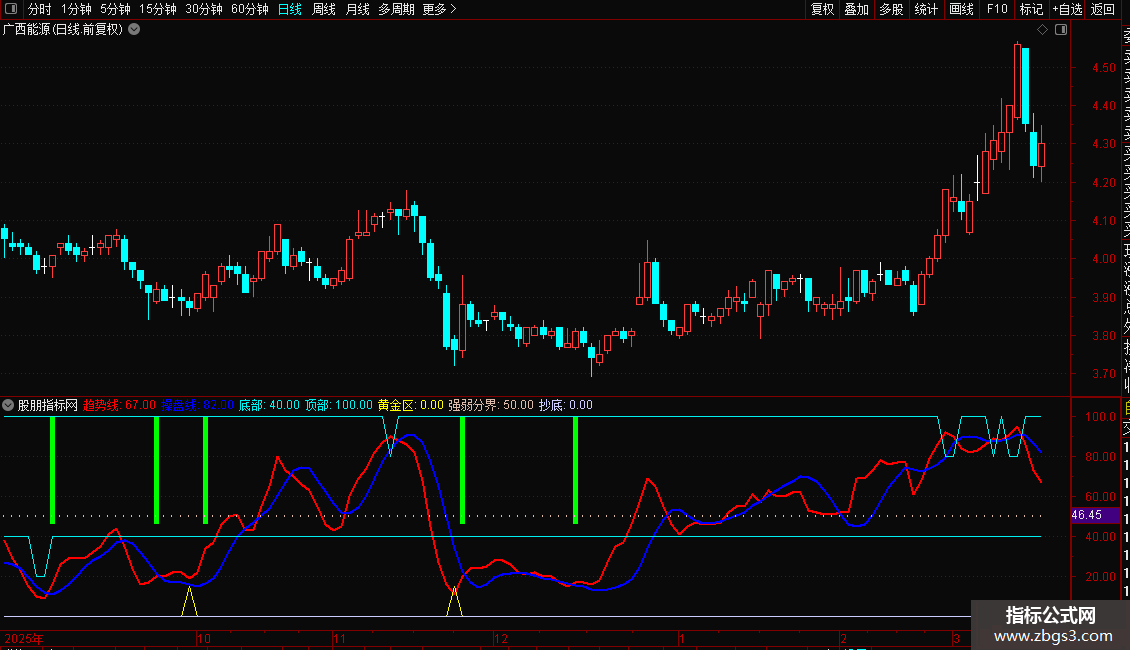This screenshot has width=1130, height=650.
Task: Click the 广西能源(日线.前复权) chart title
Action: pyautogui.click(x=63, y=30)
